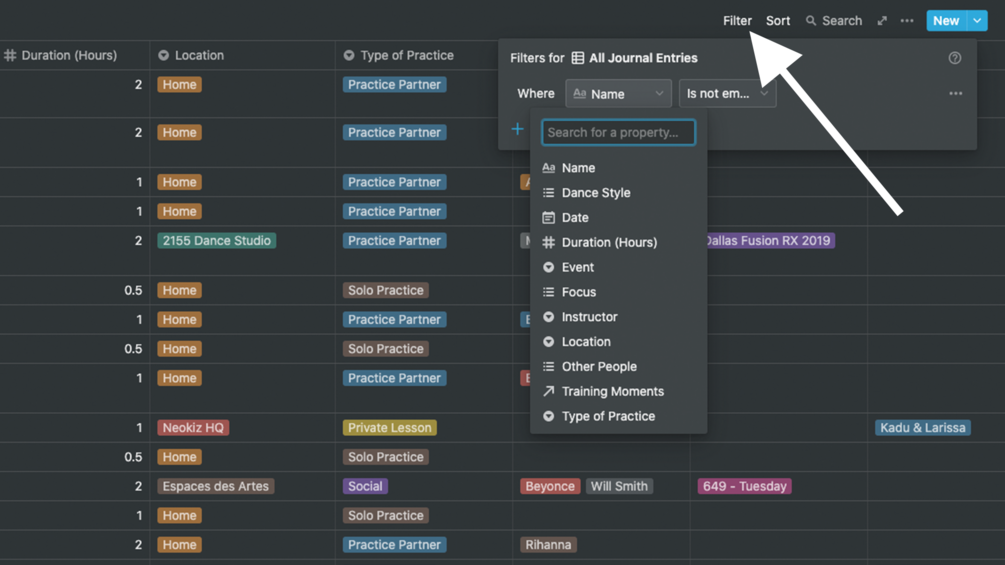Click the expand to full page icon
Image resolution: width=1005 pixels, height=565 pixels.
click(882, 21)
